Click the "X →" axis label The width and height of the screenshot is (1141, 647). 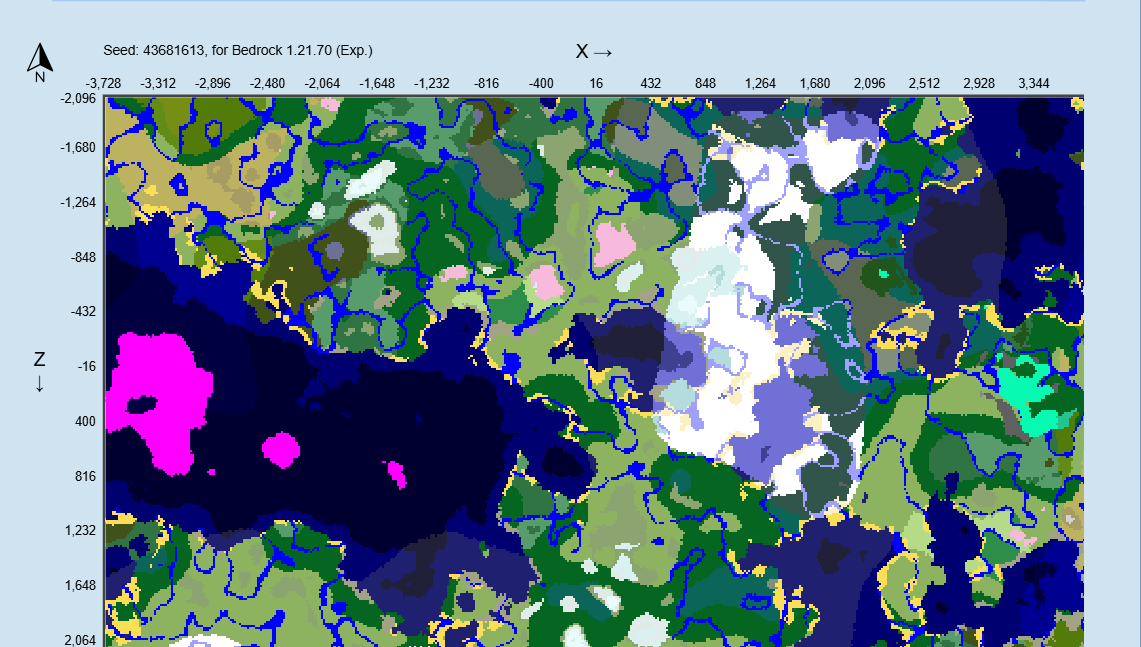pyautogui.click(x=594, y=52)
